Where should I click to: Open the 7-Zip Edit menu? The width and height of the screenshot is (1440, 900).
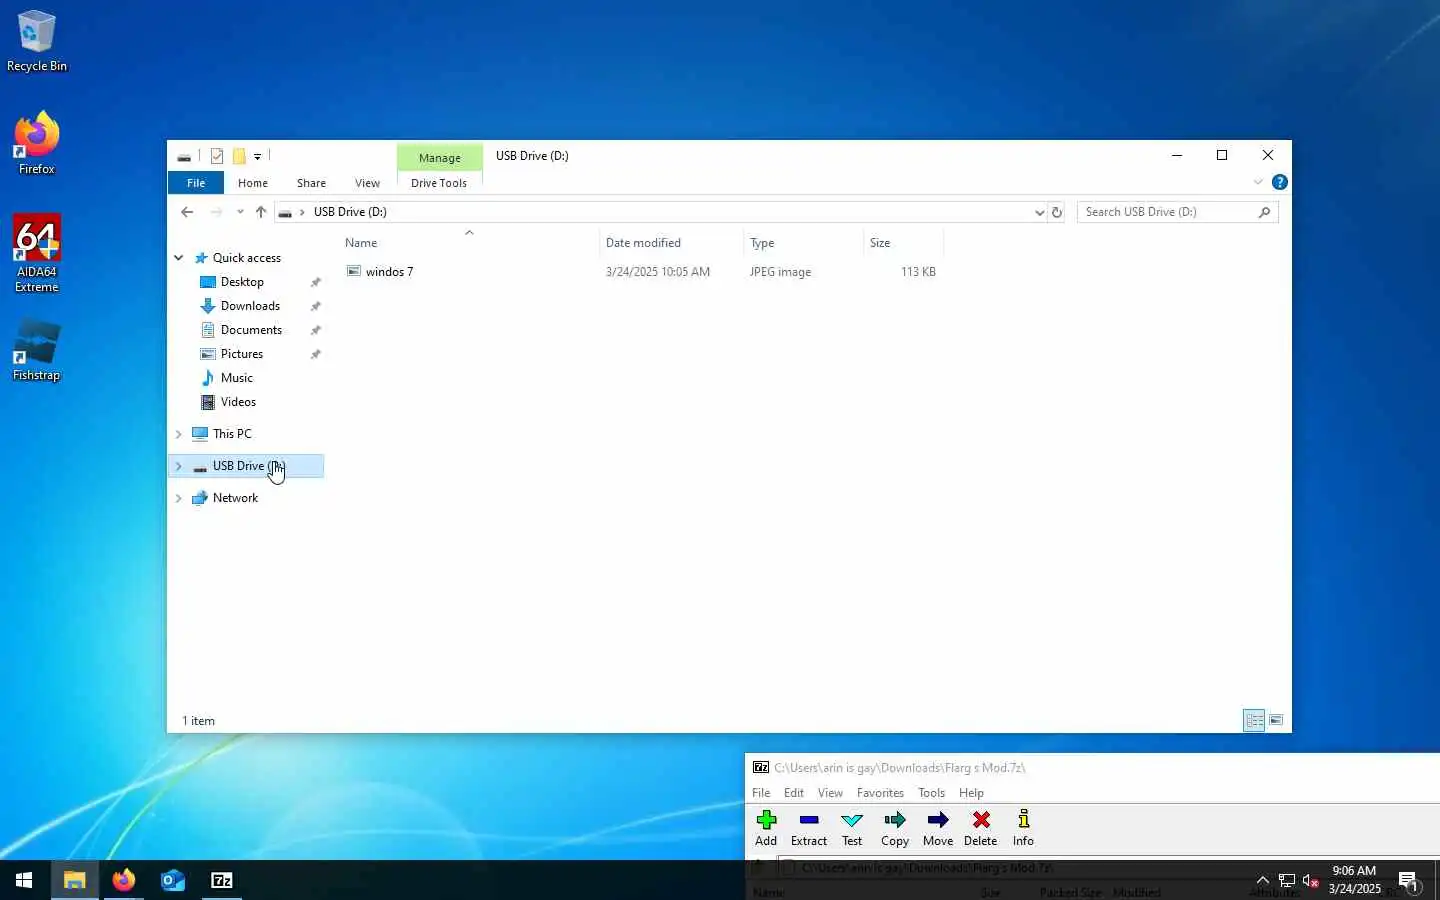[x=794, y=793]
